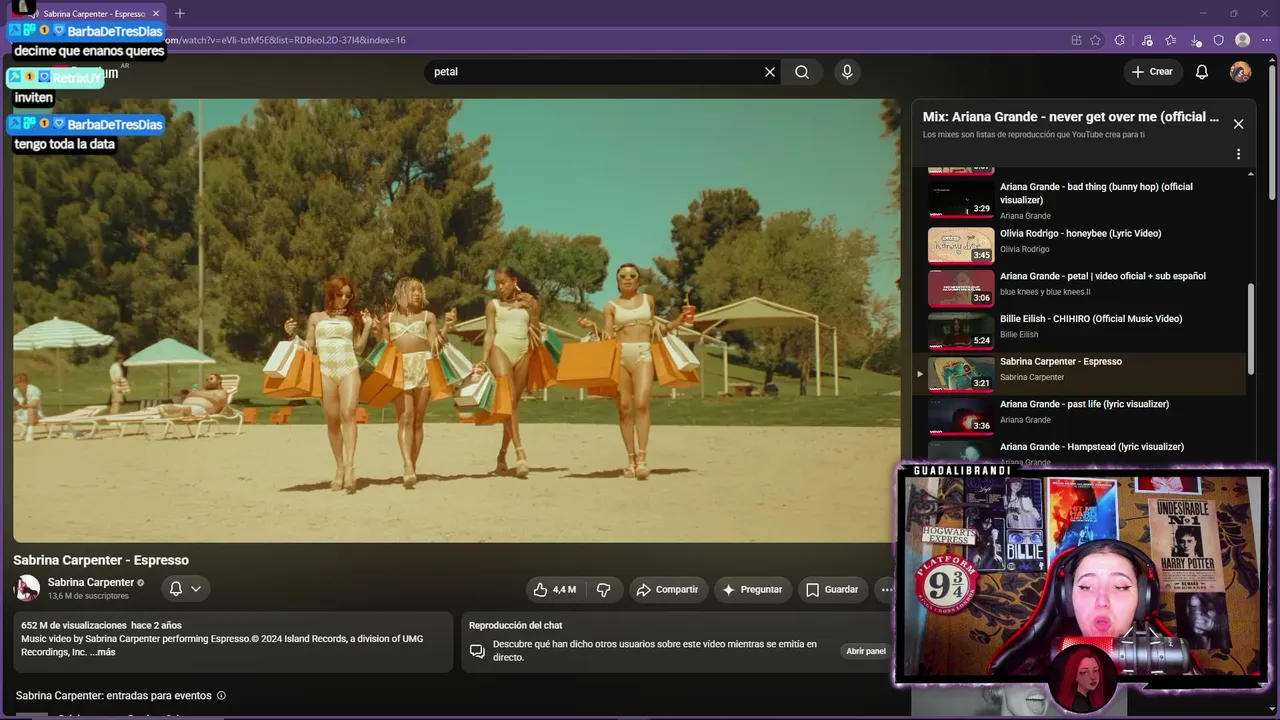Close the Sabrina Carpenter - Espresso tab
1280x720 pixels.
tap(156, 13)
